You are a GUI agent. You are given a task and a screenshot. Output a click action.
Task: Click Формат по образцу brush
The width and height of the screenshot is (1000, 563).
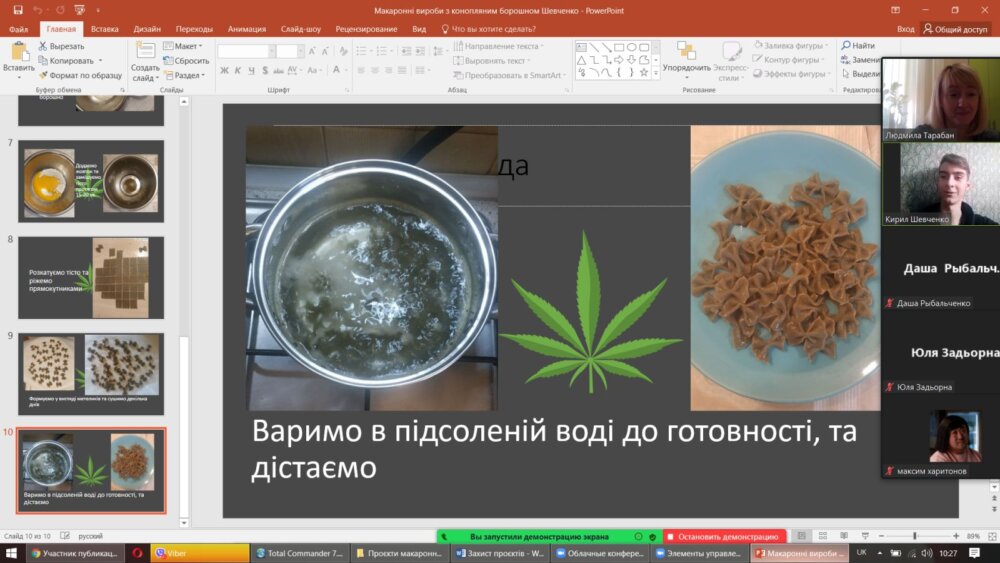(x=43, y=75)
